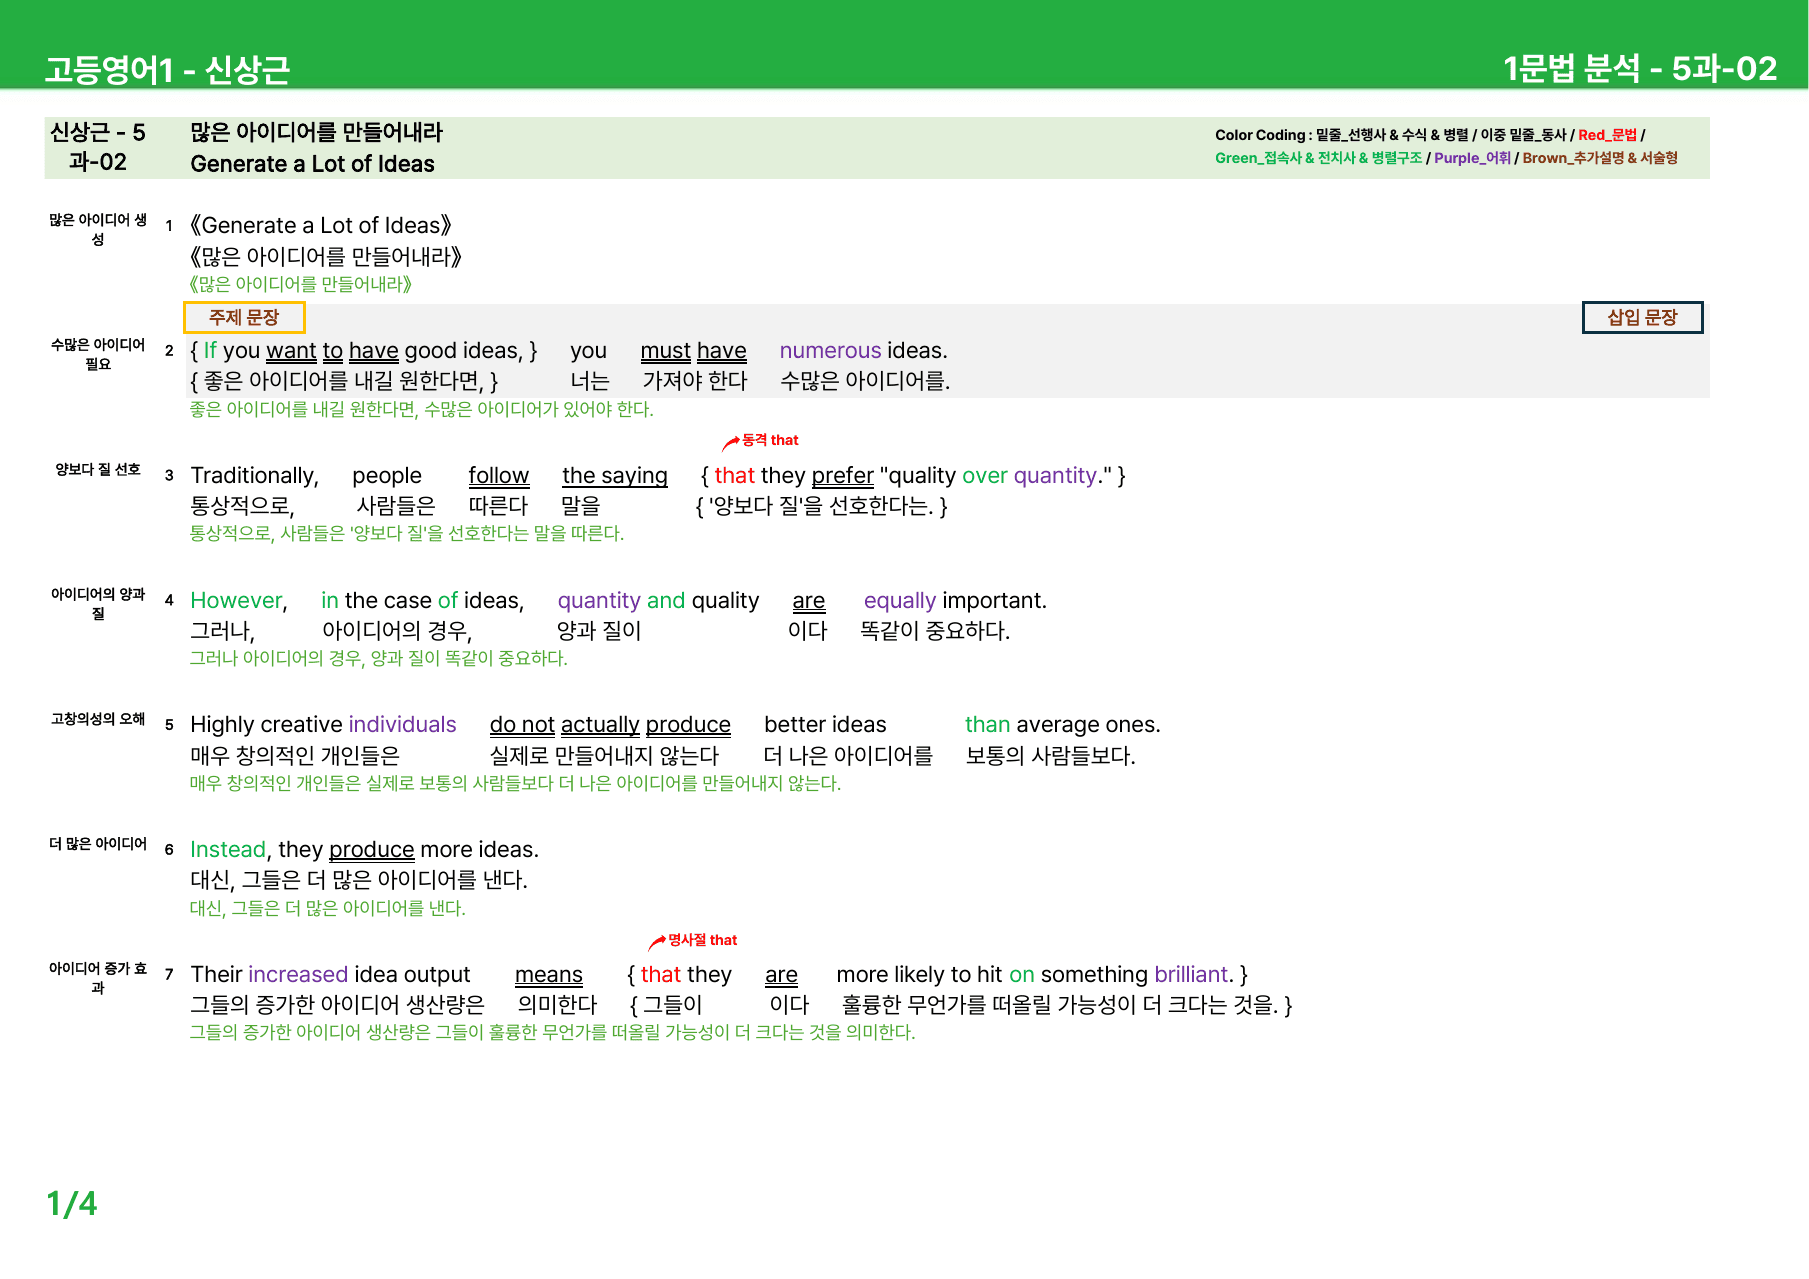Click the sentence number '7'

[169, 974]
